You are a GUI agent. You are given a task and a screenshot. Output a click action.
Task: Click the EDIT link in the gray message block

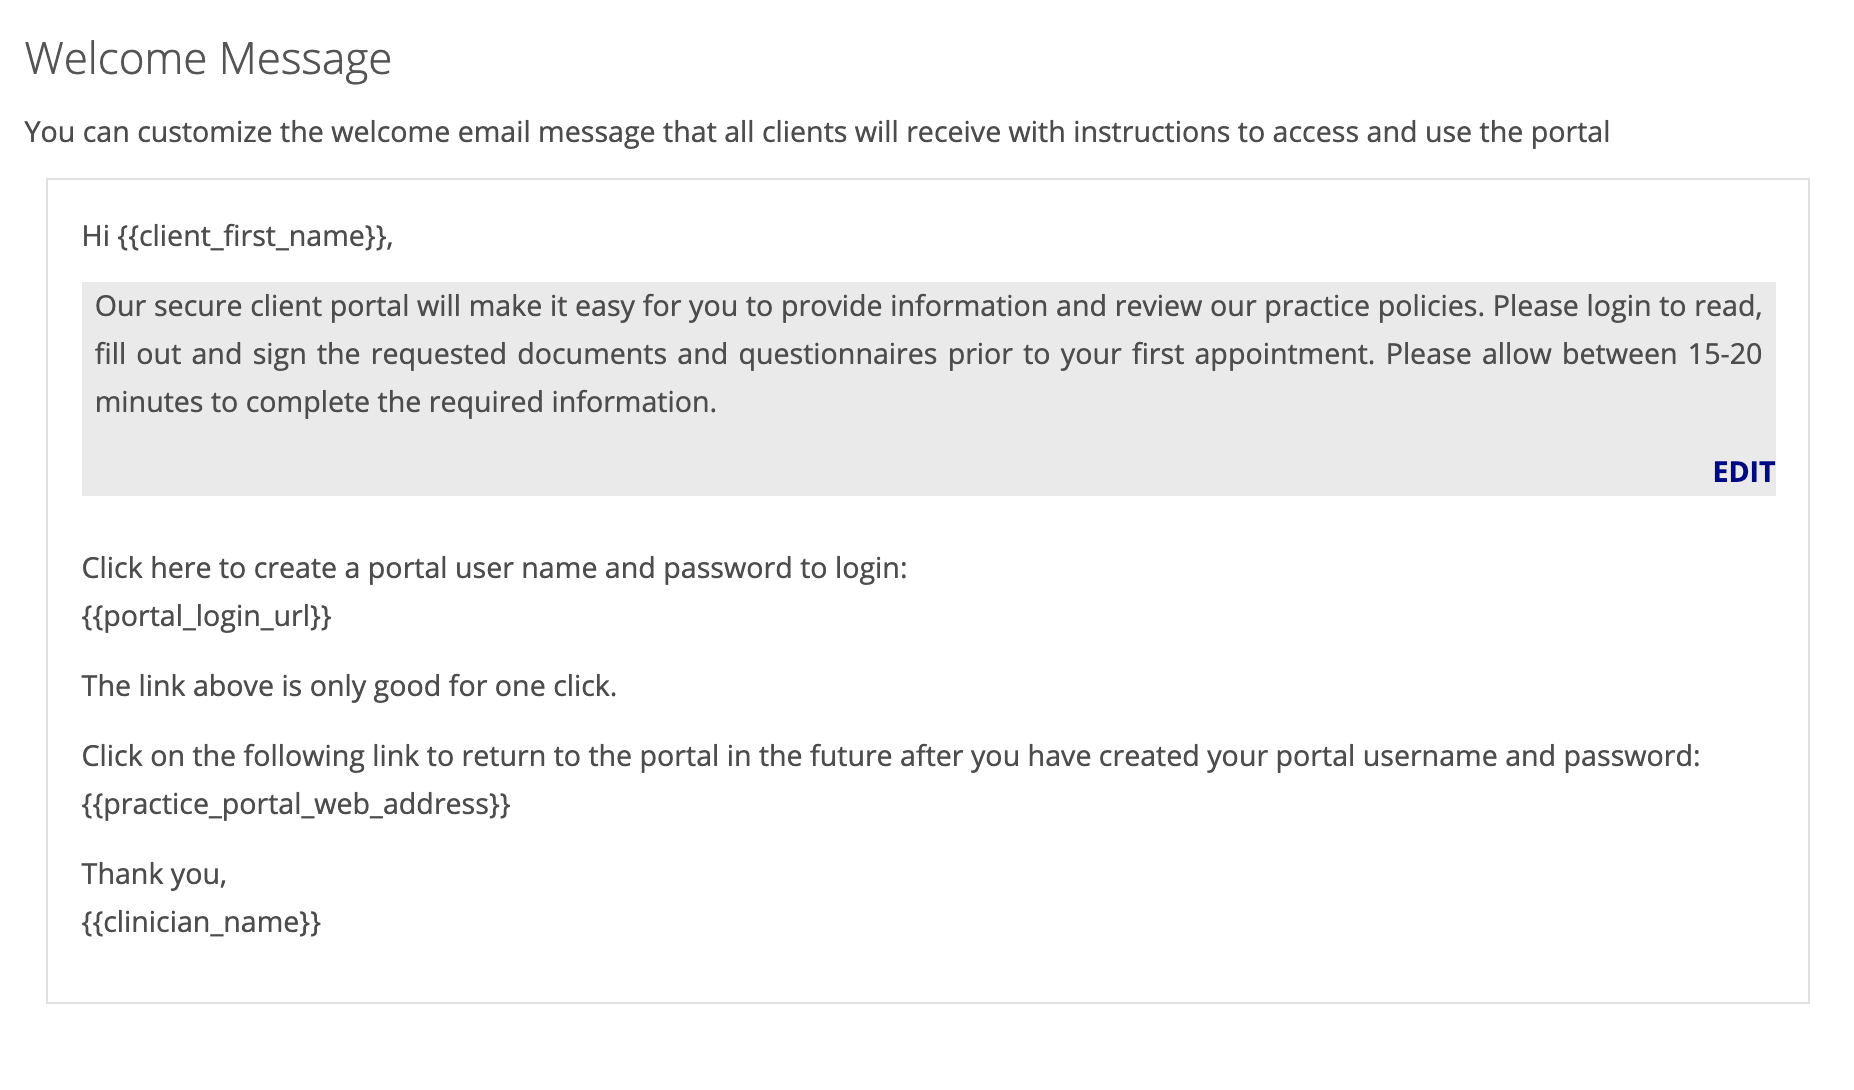(1743, 472)
